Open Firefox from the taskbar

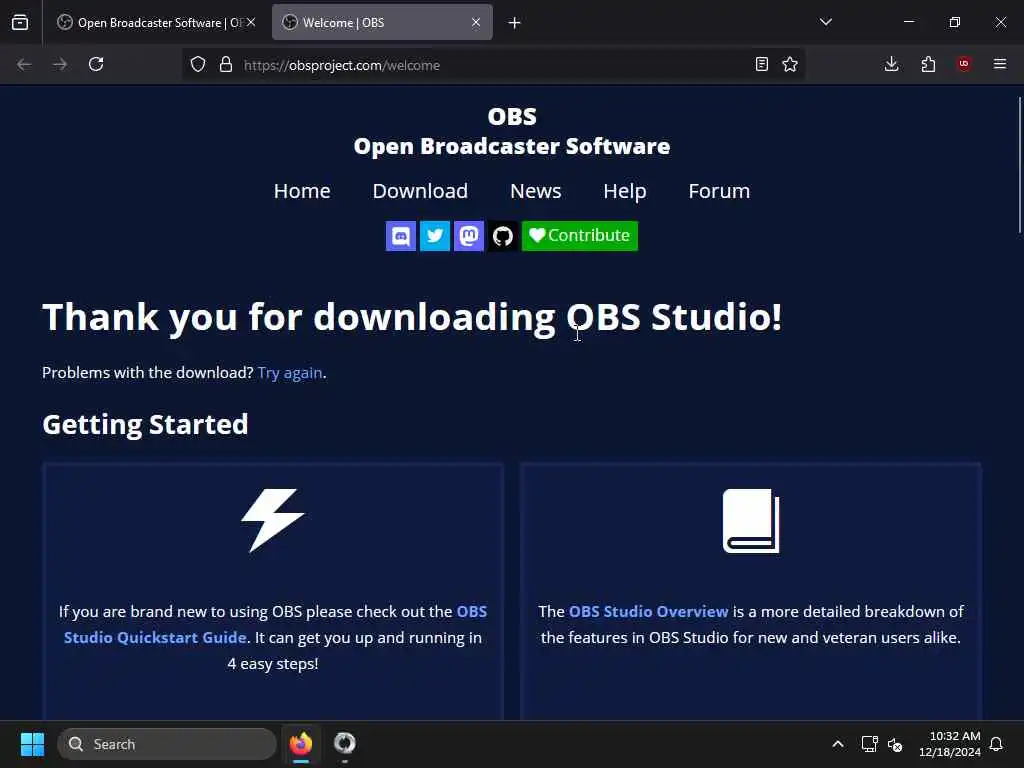(301, 744)
